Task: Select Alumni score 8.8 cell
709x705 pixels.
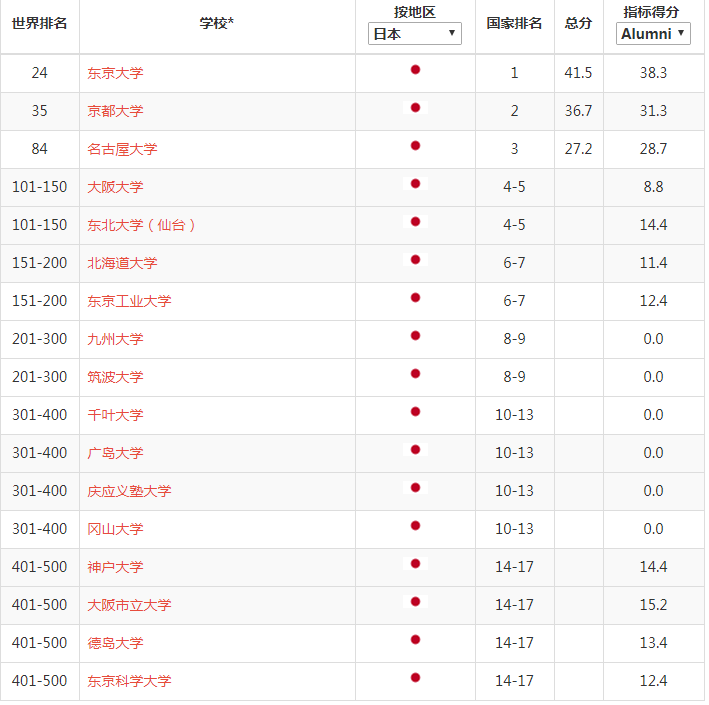Action: [653, 187]
